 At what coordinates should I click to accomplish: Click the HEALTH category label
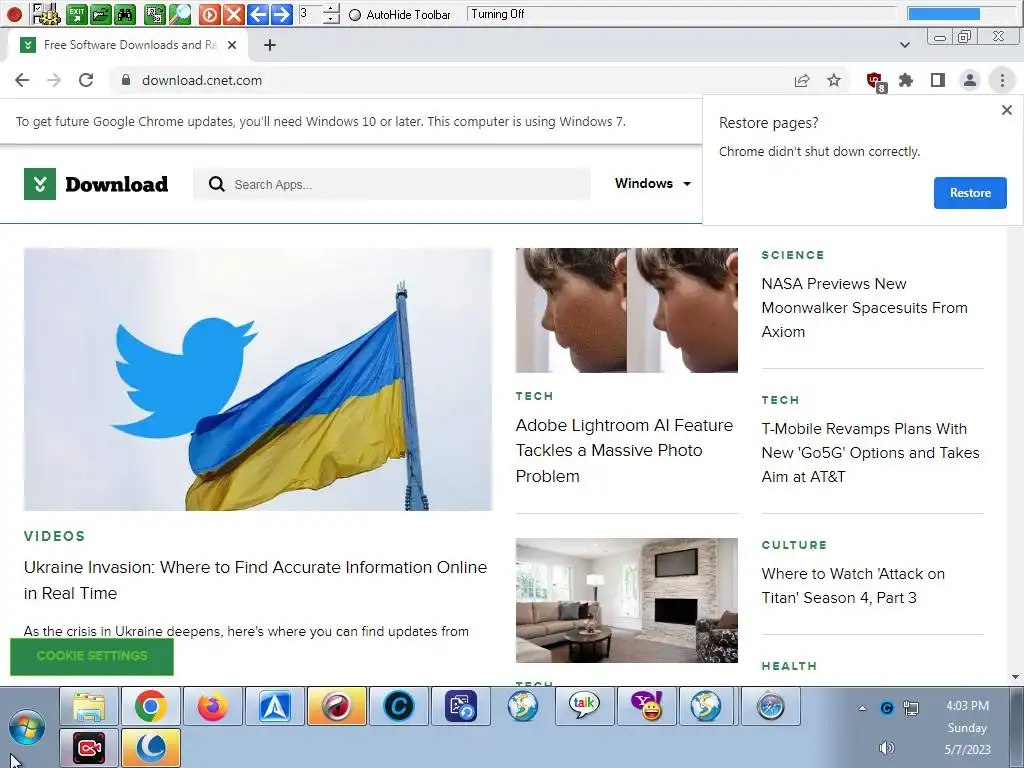789,666
